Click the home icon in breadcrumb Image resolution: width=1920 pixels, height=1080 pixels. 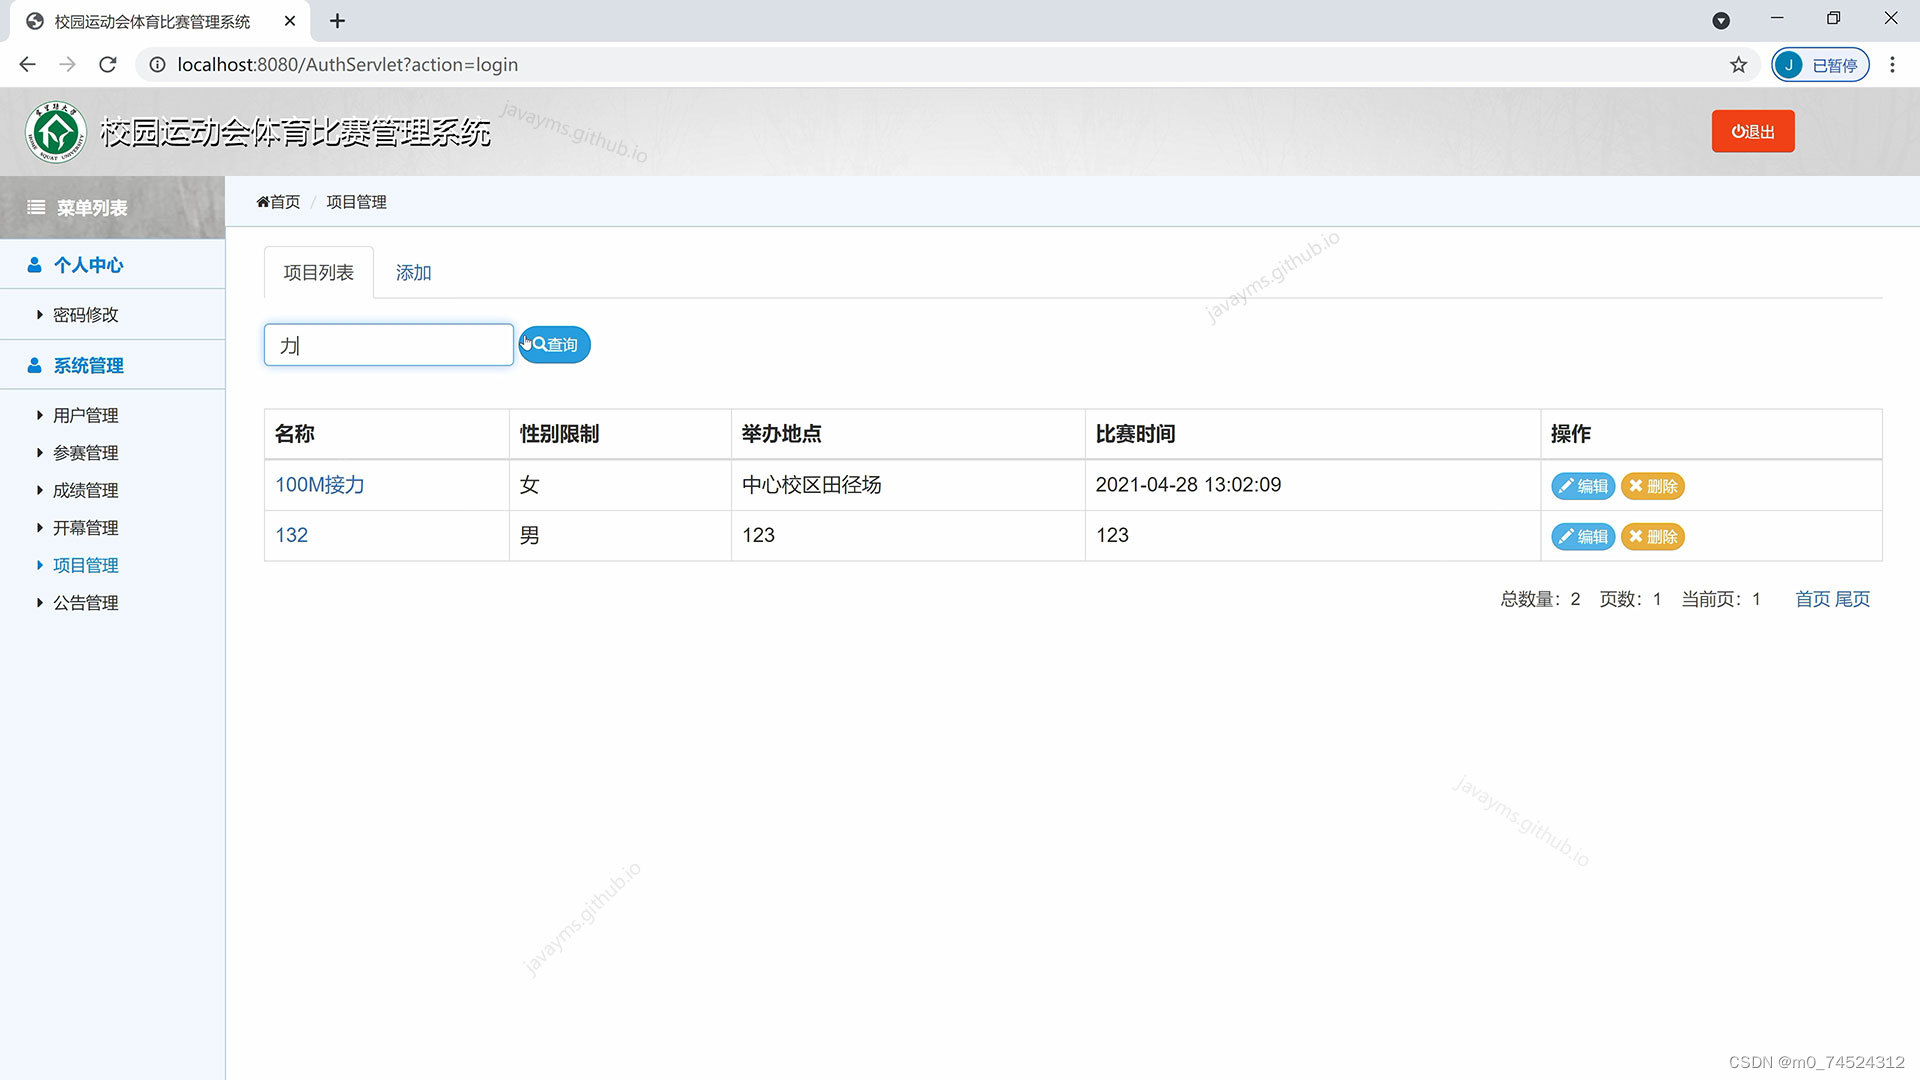point(263,202)
